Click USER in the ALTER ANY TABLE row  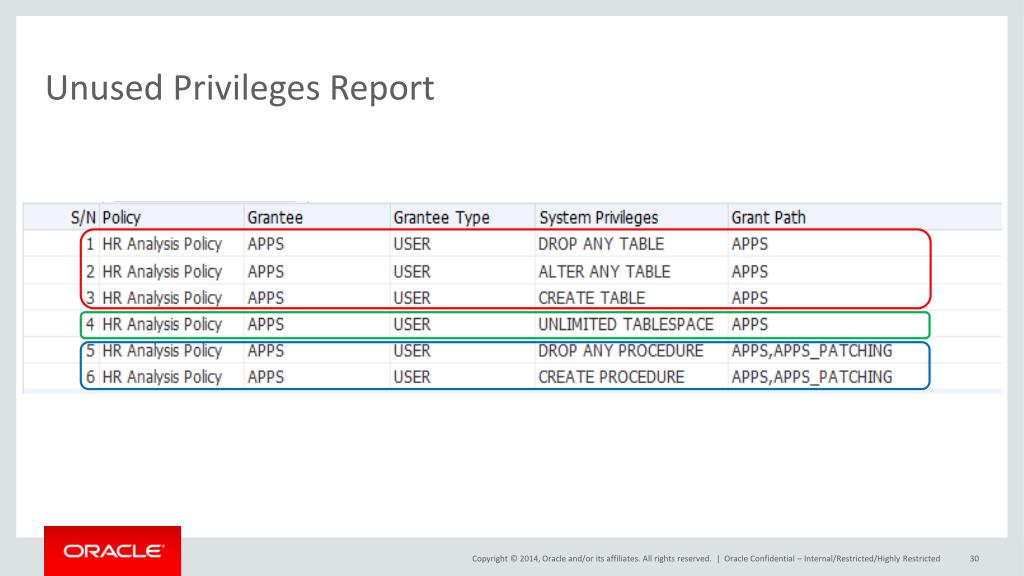point(412,272)
